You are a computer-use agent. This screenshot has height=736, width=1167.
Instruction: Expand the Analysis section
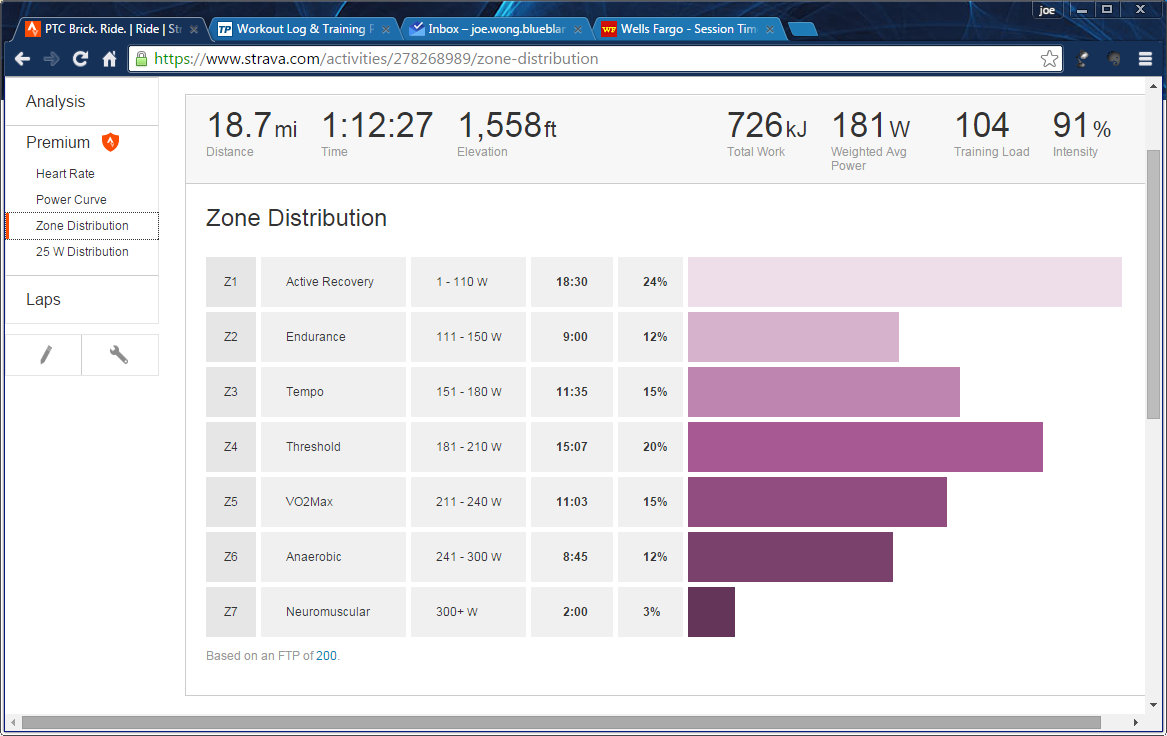[x=55, y=102]
